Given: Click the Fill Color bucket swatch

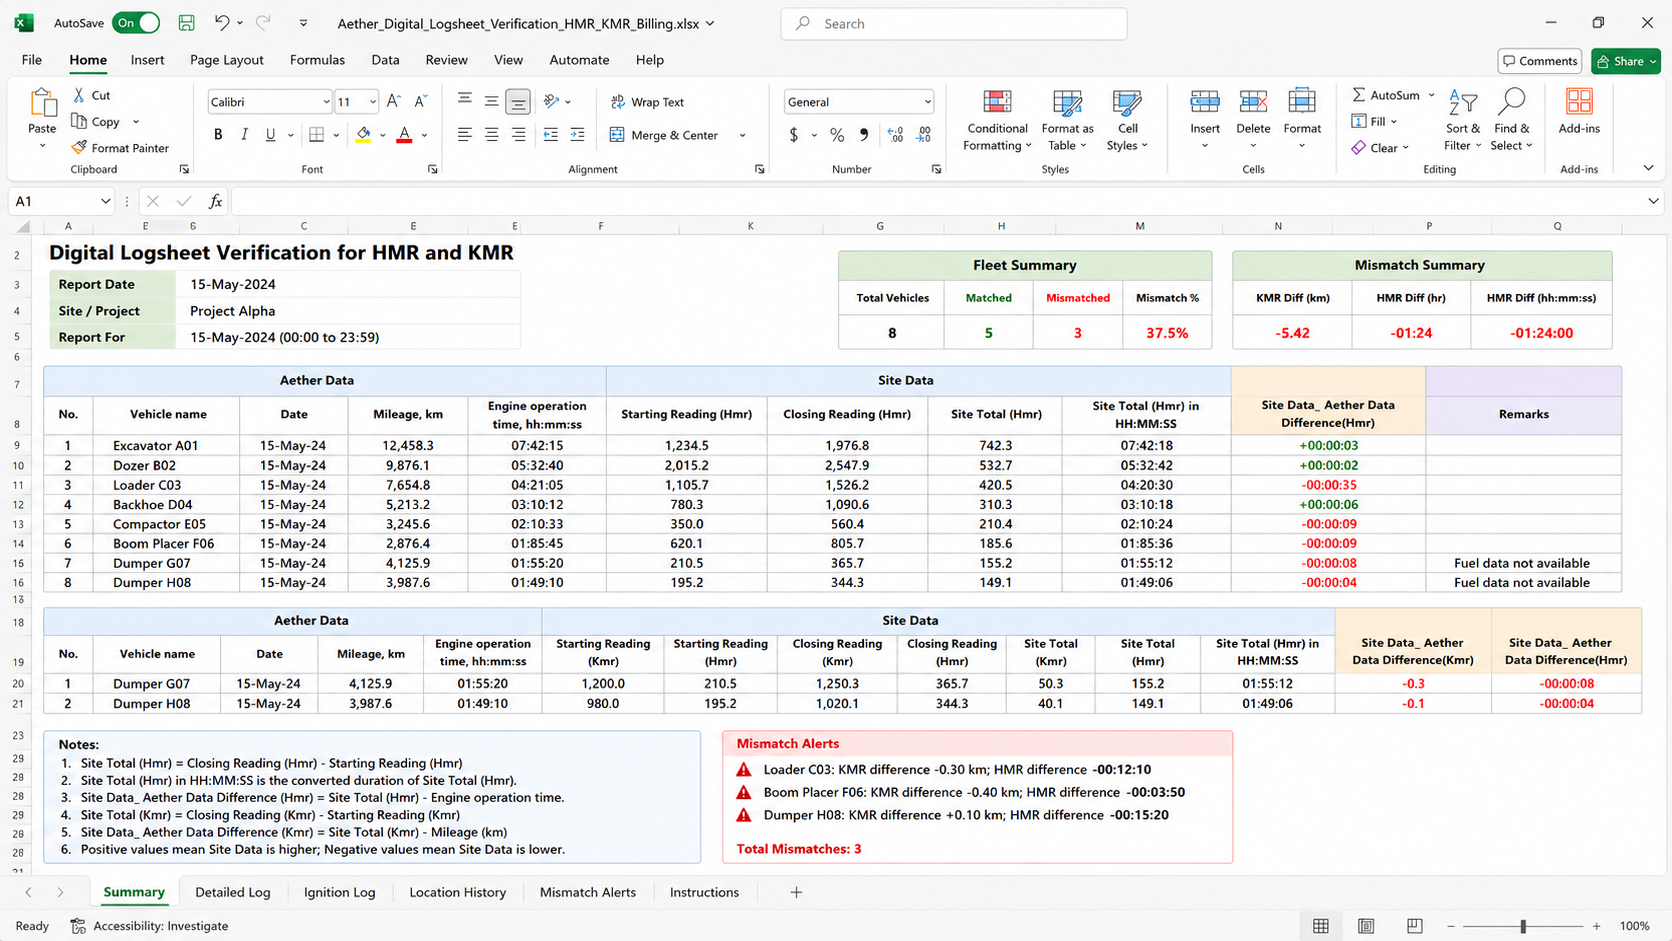Looking at the screenshot, I should [x=363, y=135].
